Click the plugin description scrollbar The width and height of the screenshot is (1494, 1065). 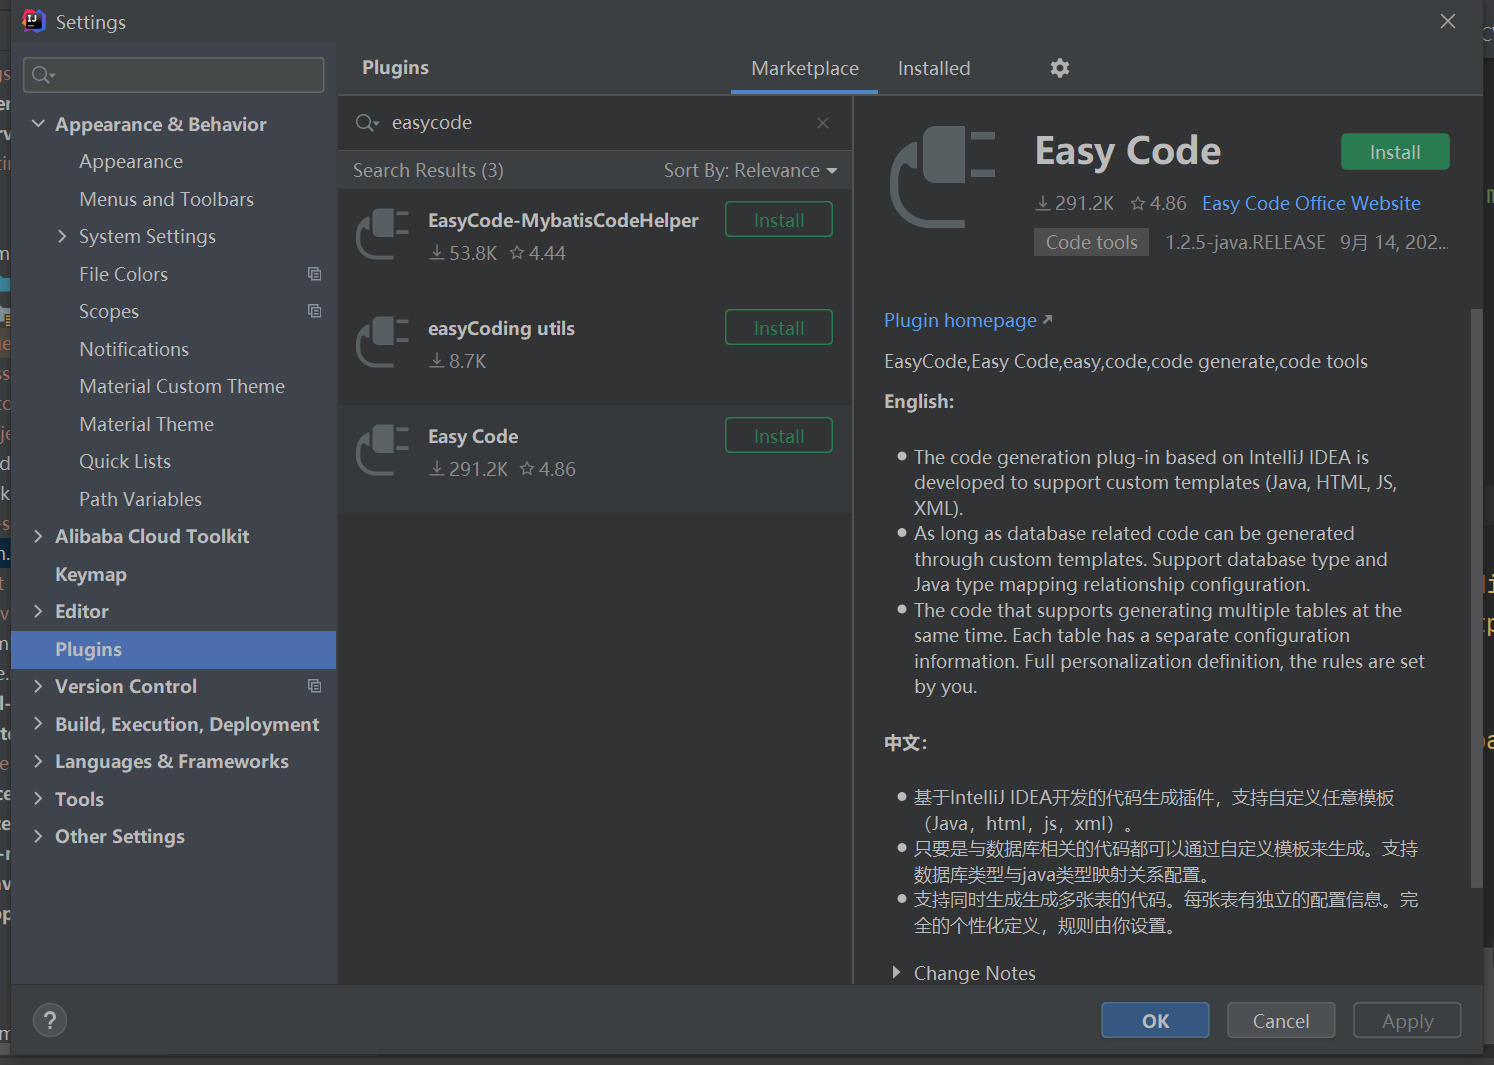click(1476, 598)
